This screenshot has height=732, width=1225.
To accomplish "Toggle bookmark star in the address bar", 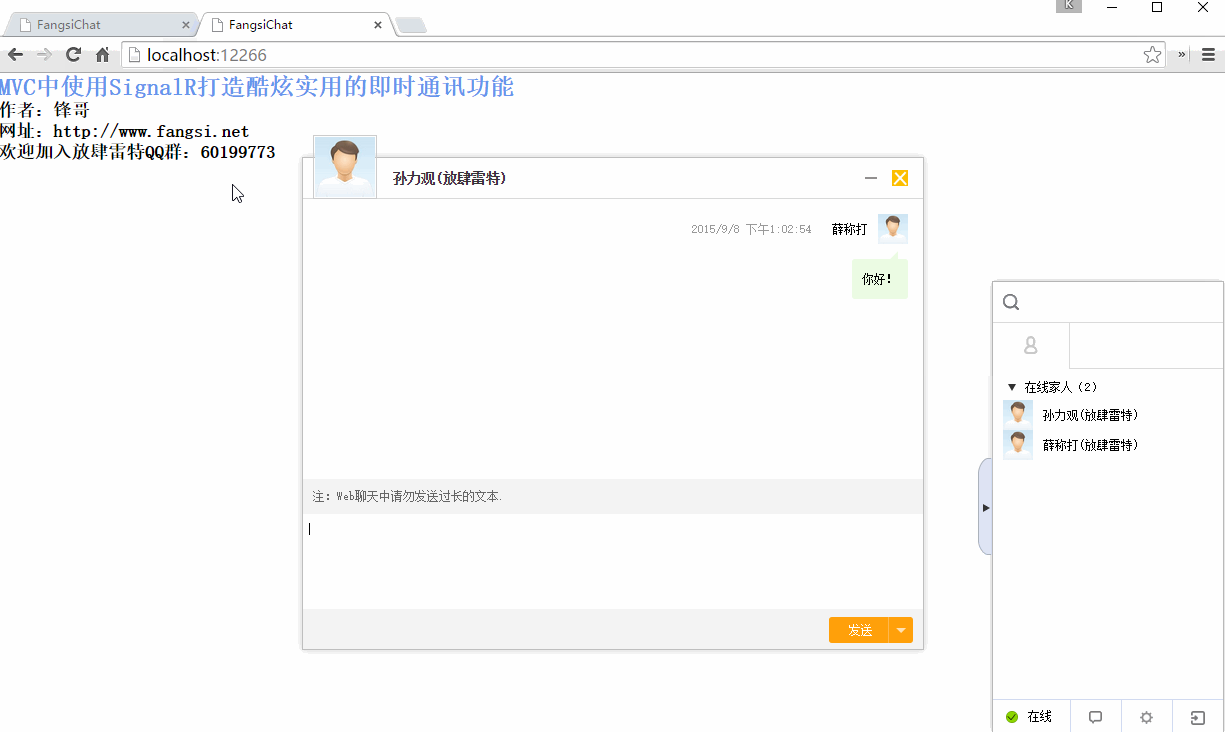I will point(1152,56).
